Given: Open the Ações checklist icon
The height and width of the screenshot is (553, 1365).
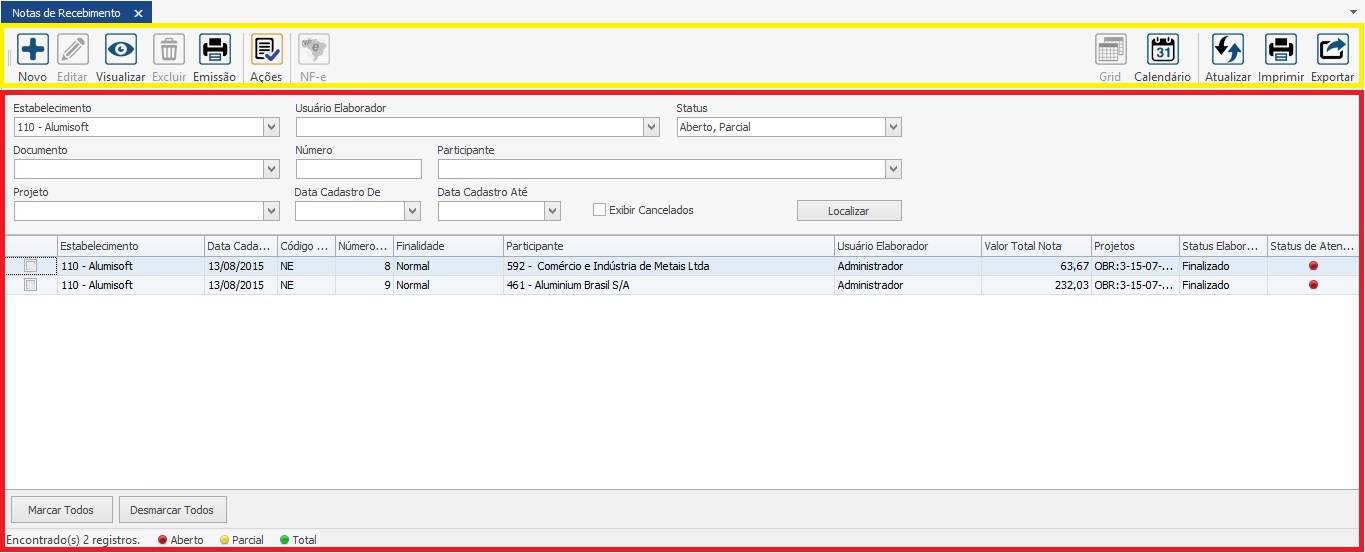Looking at the screenshot, I should 266,50.
